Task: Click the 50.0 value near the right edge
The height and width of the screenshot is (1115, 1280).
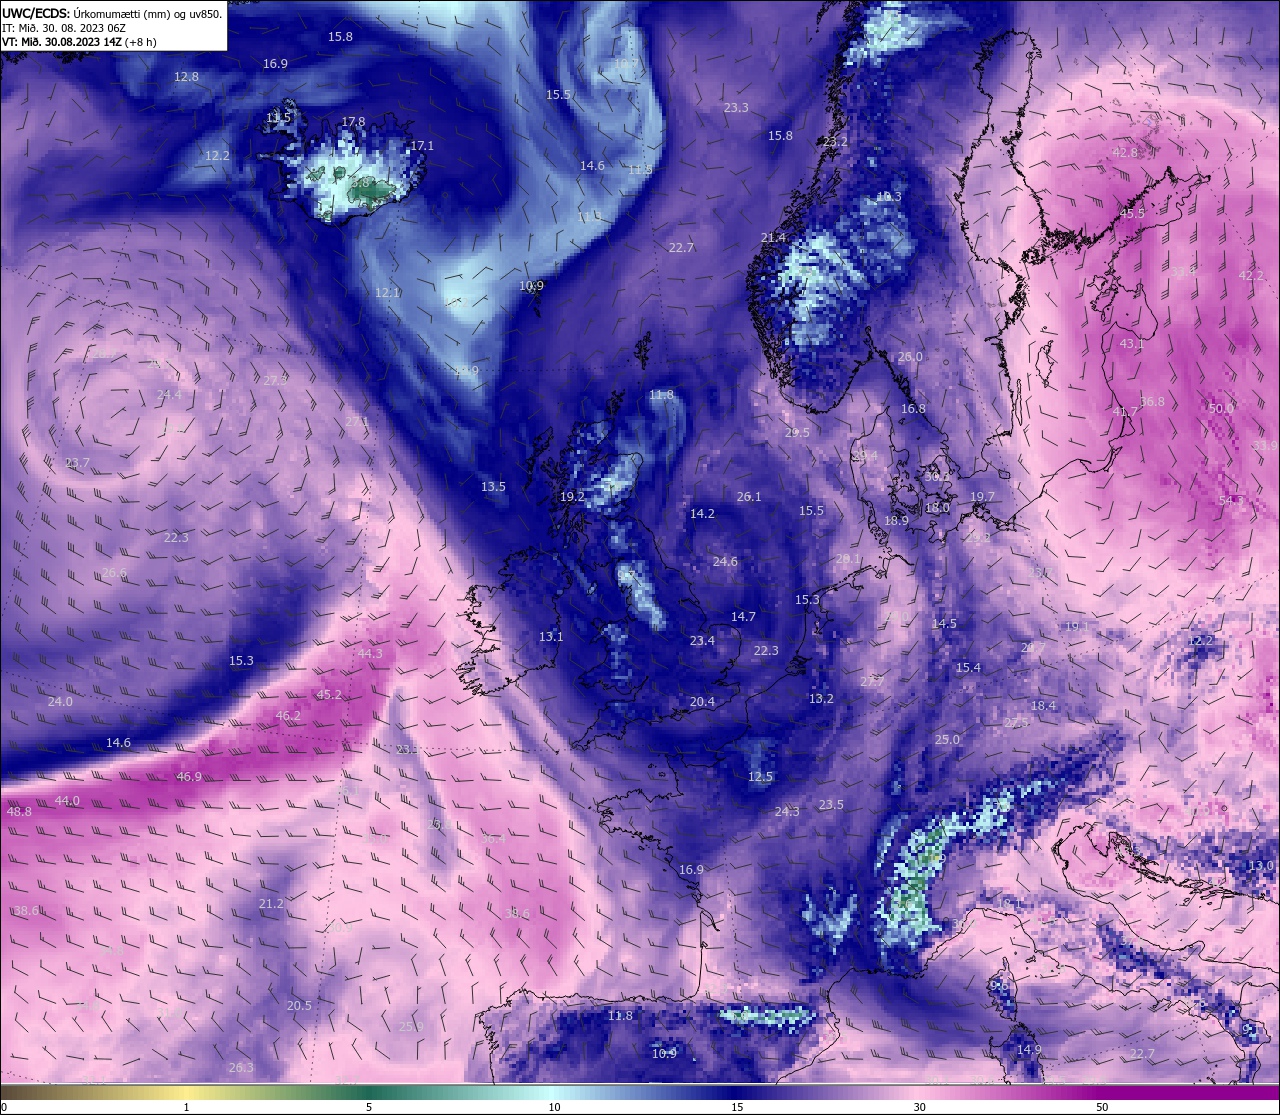Action: [x=1221, y=409]
